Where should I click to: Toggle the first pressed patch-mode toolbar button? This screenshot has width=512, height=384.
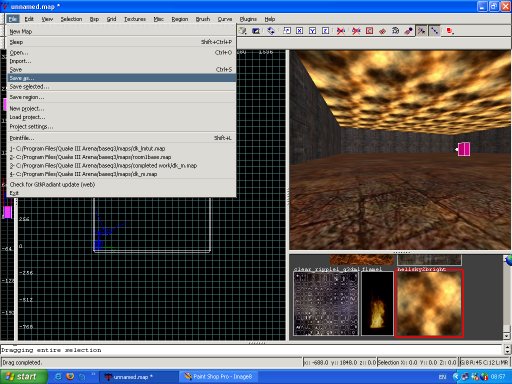(422, 31)
